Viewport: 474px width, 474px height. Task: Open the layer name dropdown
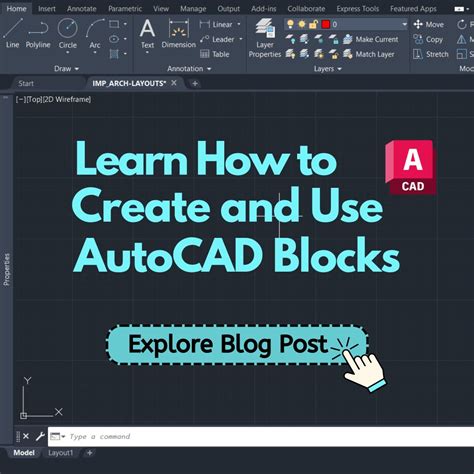tap(404, 24)
